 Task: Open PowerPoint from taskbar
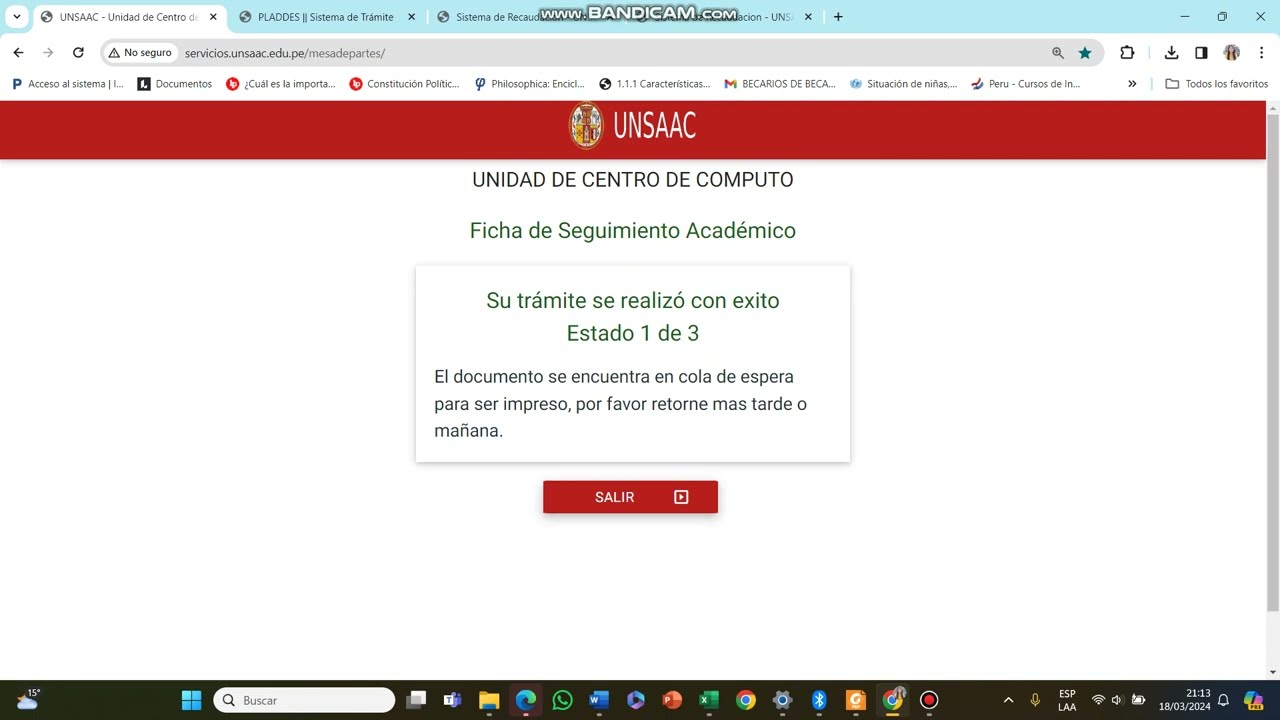tap(672, 700)
